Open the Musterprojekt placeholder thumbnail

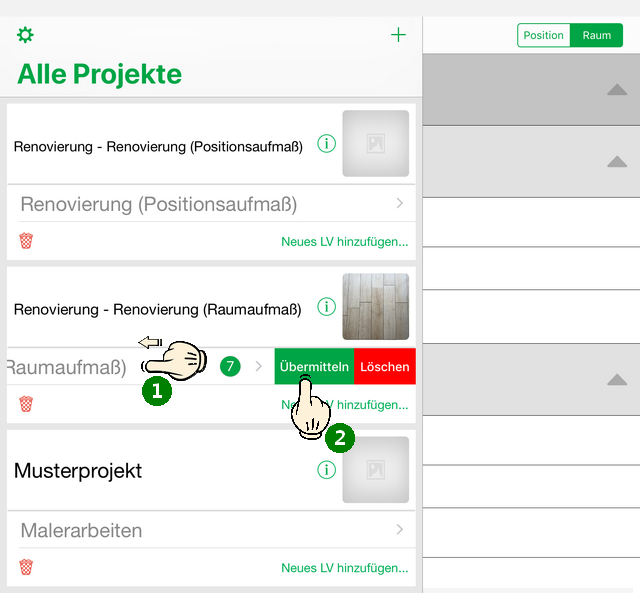[x=376, y=470]
